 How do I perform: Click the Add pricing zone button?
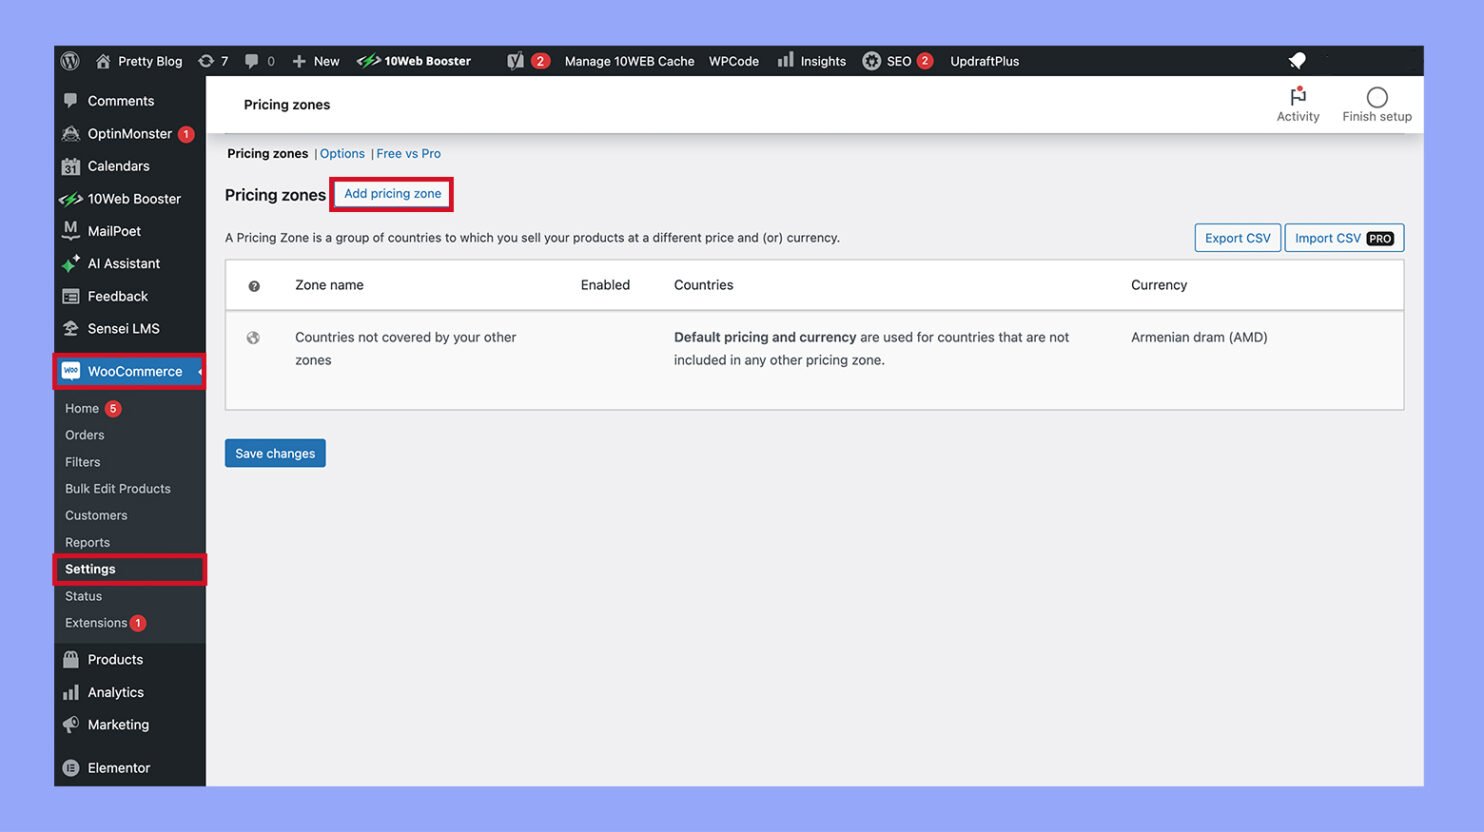click(x=391, y=193)
